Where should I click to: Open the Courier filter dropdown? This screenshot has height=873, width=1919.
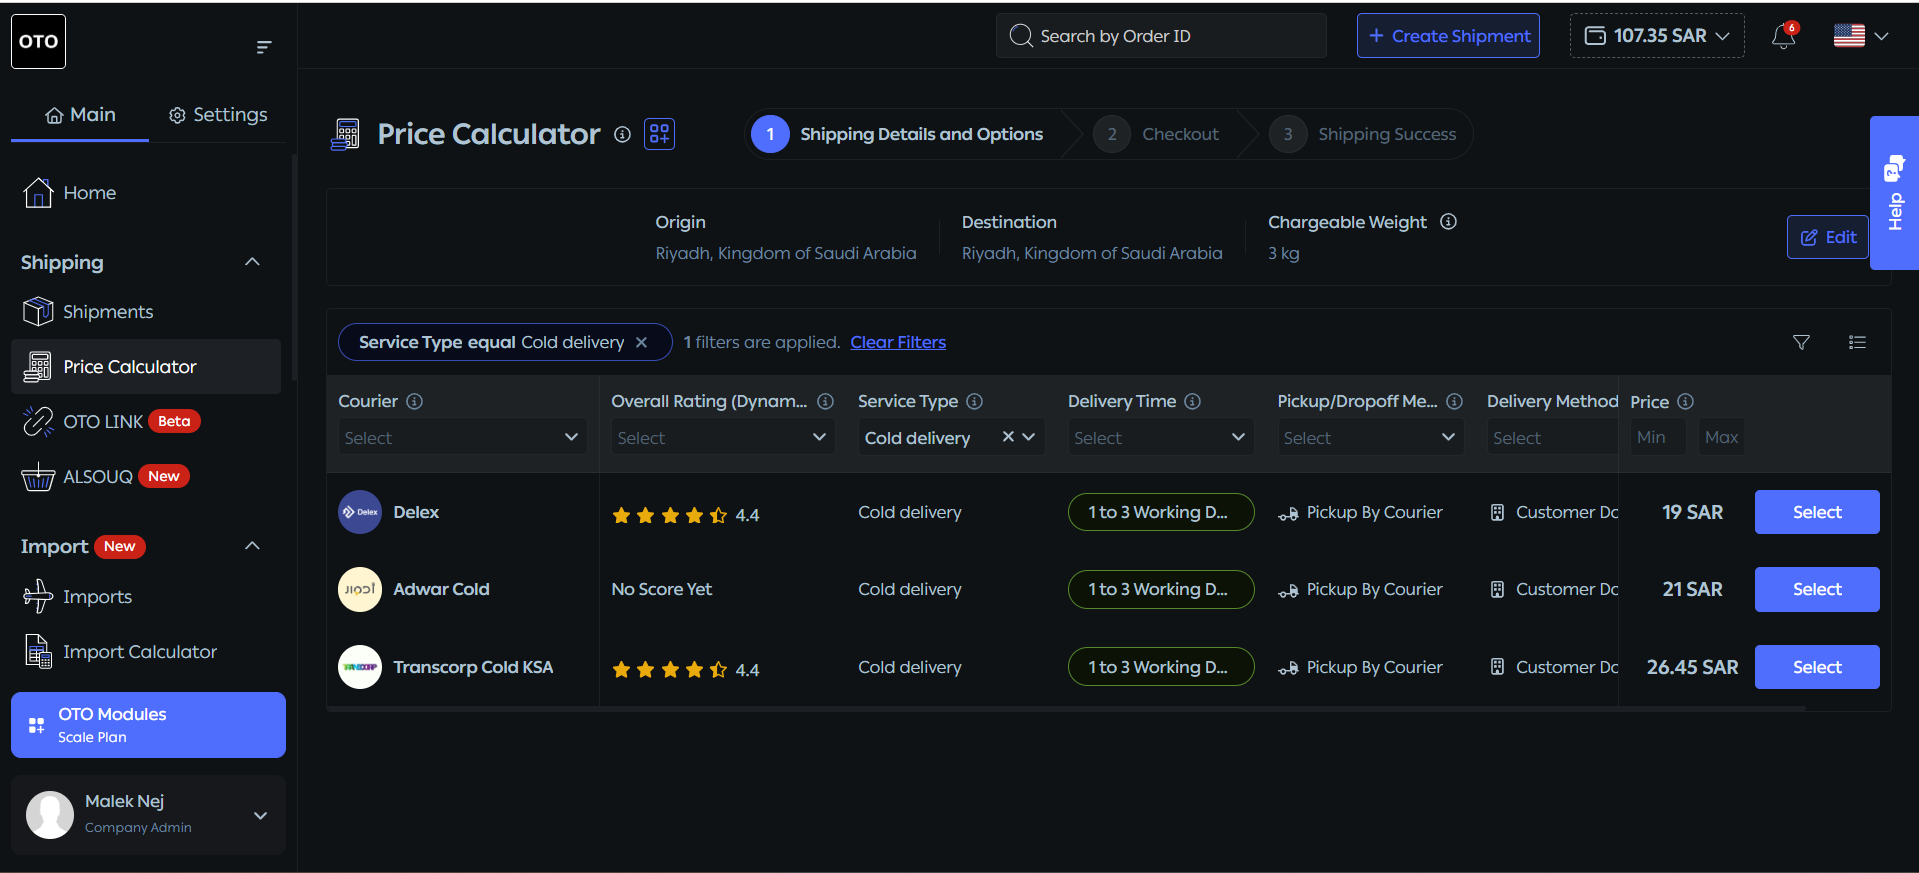(x=462, y=437)
